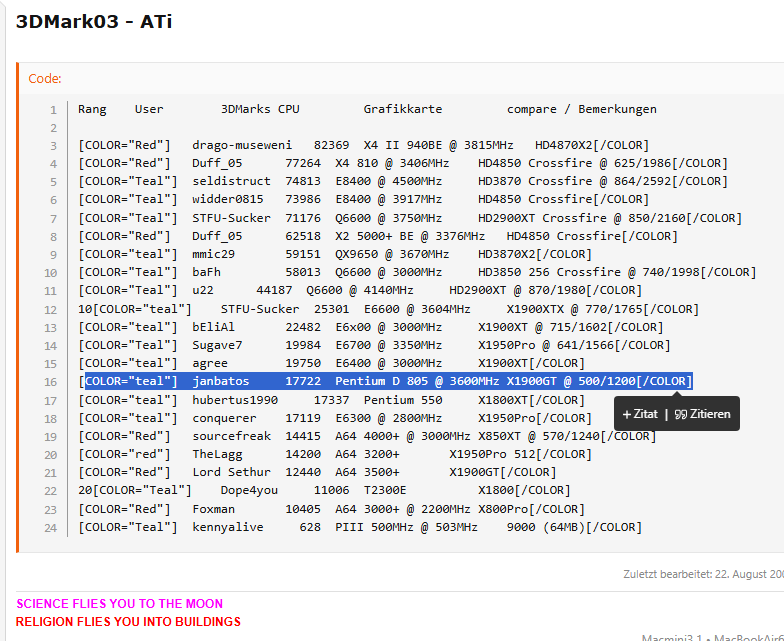Click the 'SCIENCE FLIES YOU TO THE MOON' signature
784x641 pixels.
coord(120,604)
